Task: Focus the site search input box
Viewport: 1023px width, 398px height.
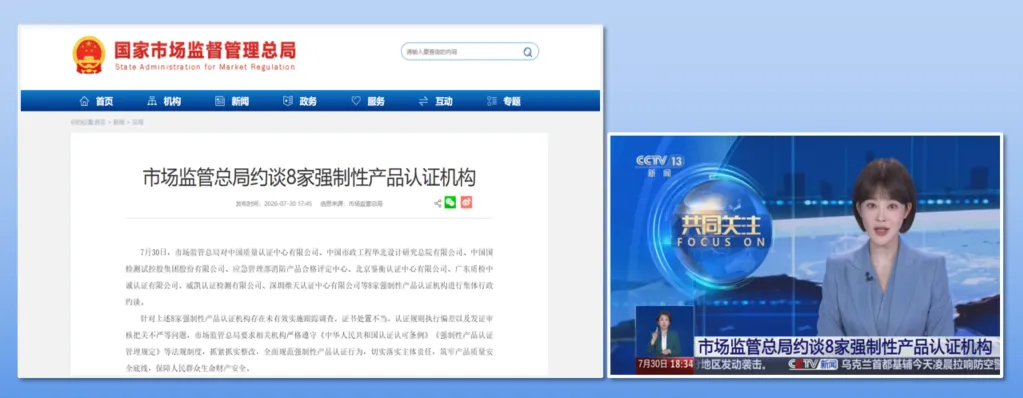Action: tap(470, 52)
